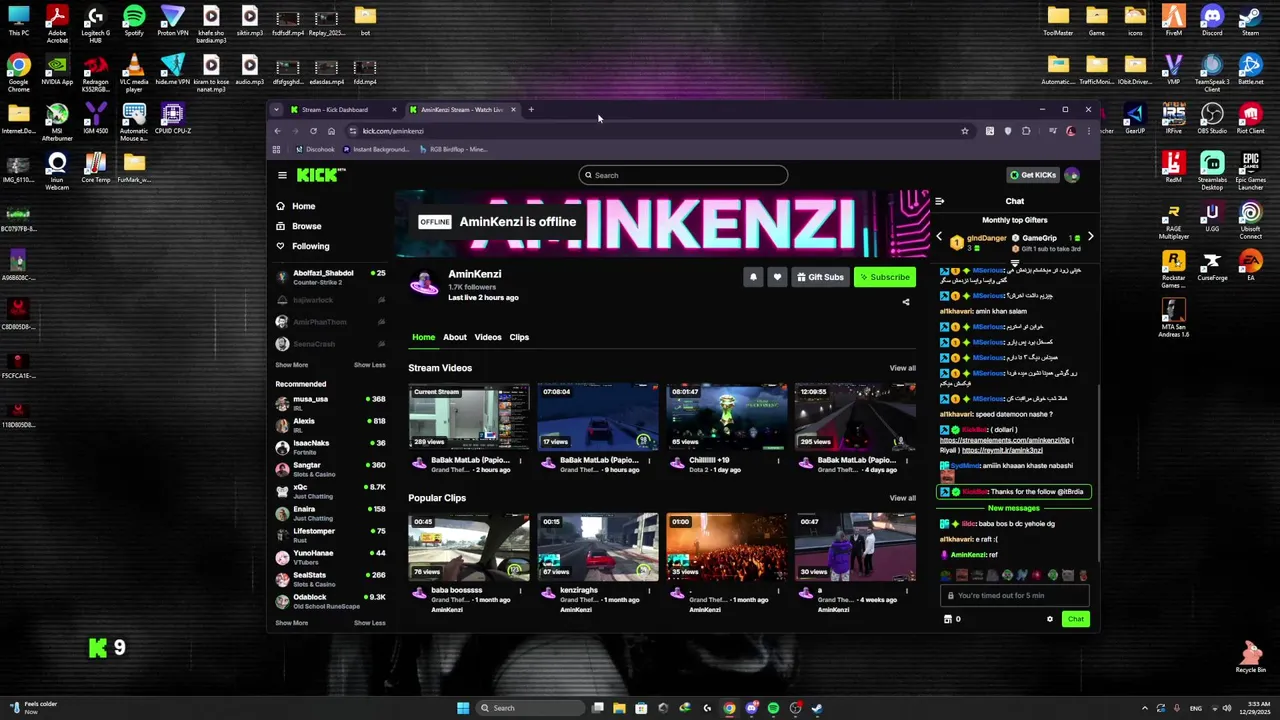Image resolution: width=1280 pixels, height=720 pixels.
Task: Collapse the chat panel with arrow icon
Action: click(939, 201)
